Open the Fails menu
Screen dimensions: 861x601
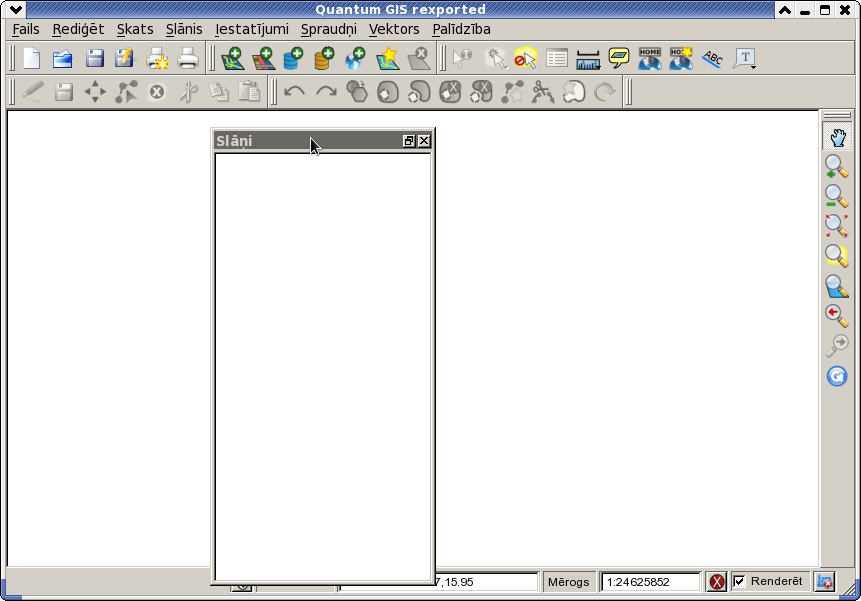pos(26,29)
